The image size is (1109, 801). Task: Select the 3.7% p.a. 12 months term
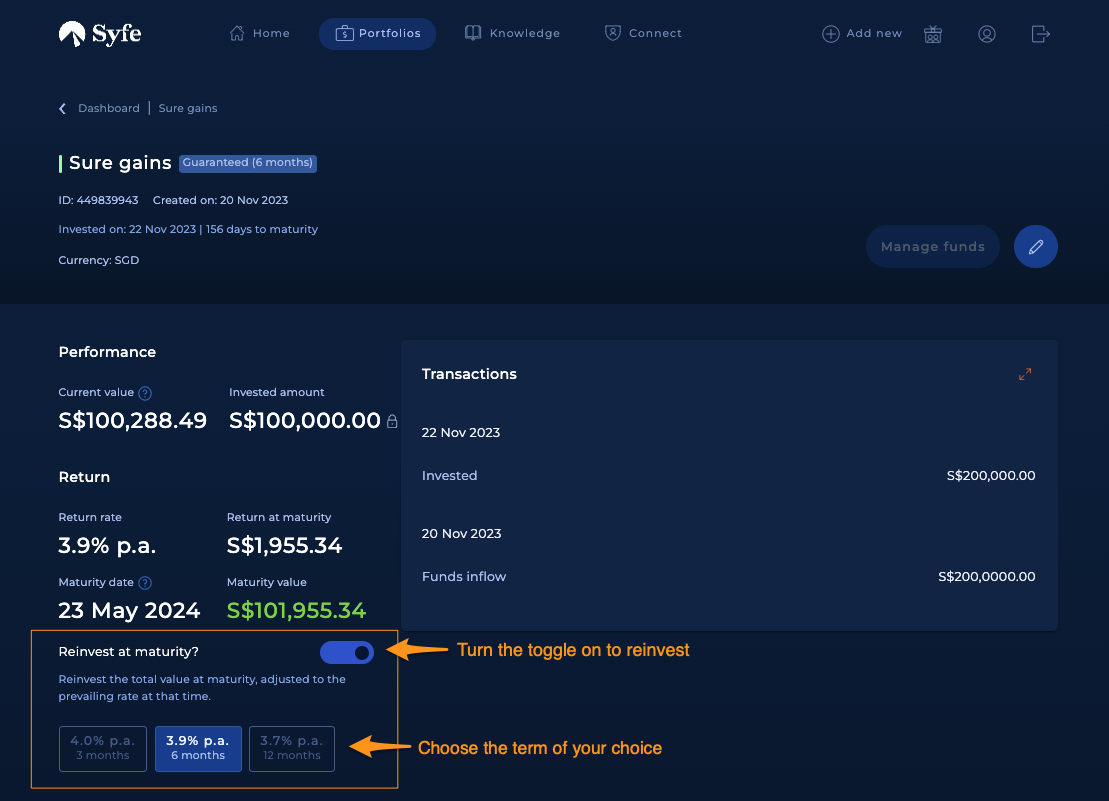pyautogui.click(x=291, y=748)
